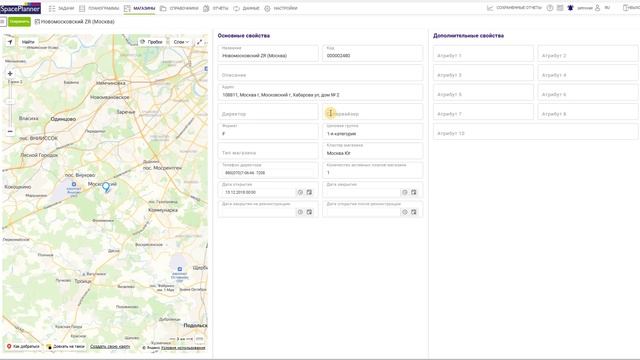Viewport: 640px width, 360px height.
Task: Click the store location pin on map
Action: pos(106,187)
